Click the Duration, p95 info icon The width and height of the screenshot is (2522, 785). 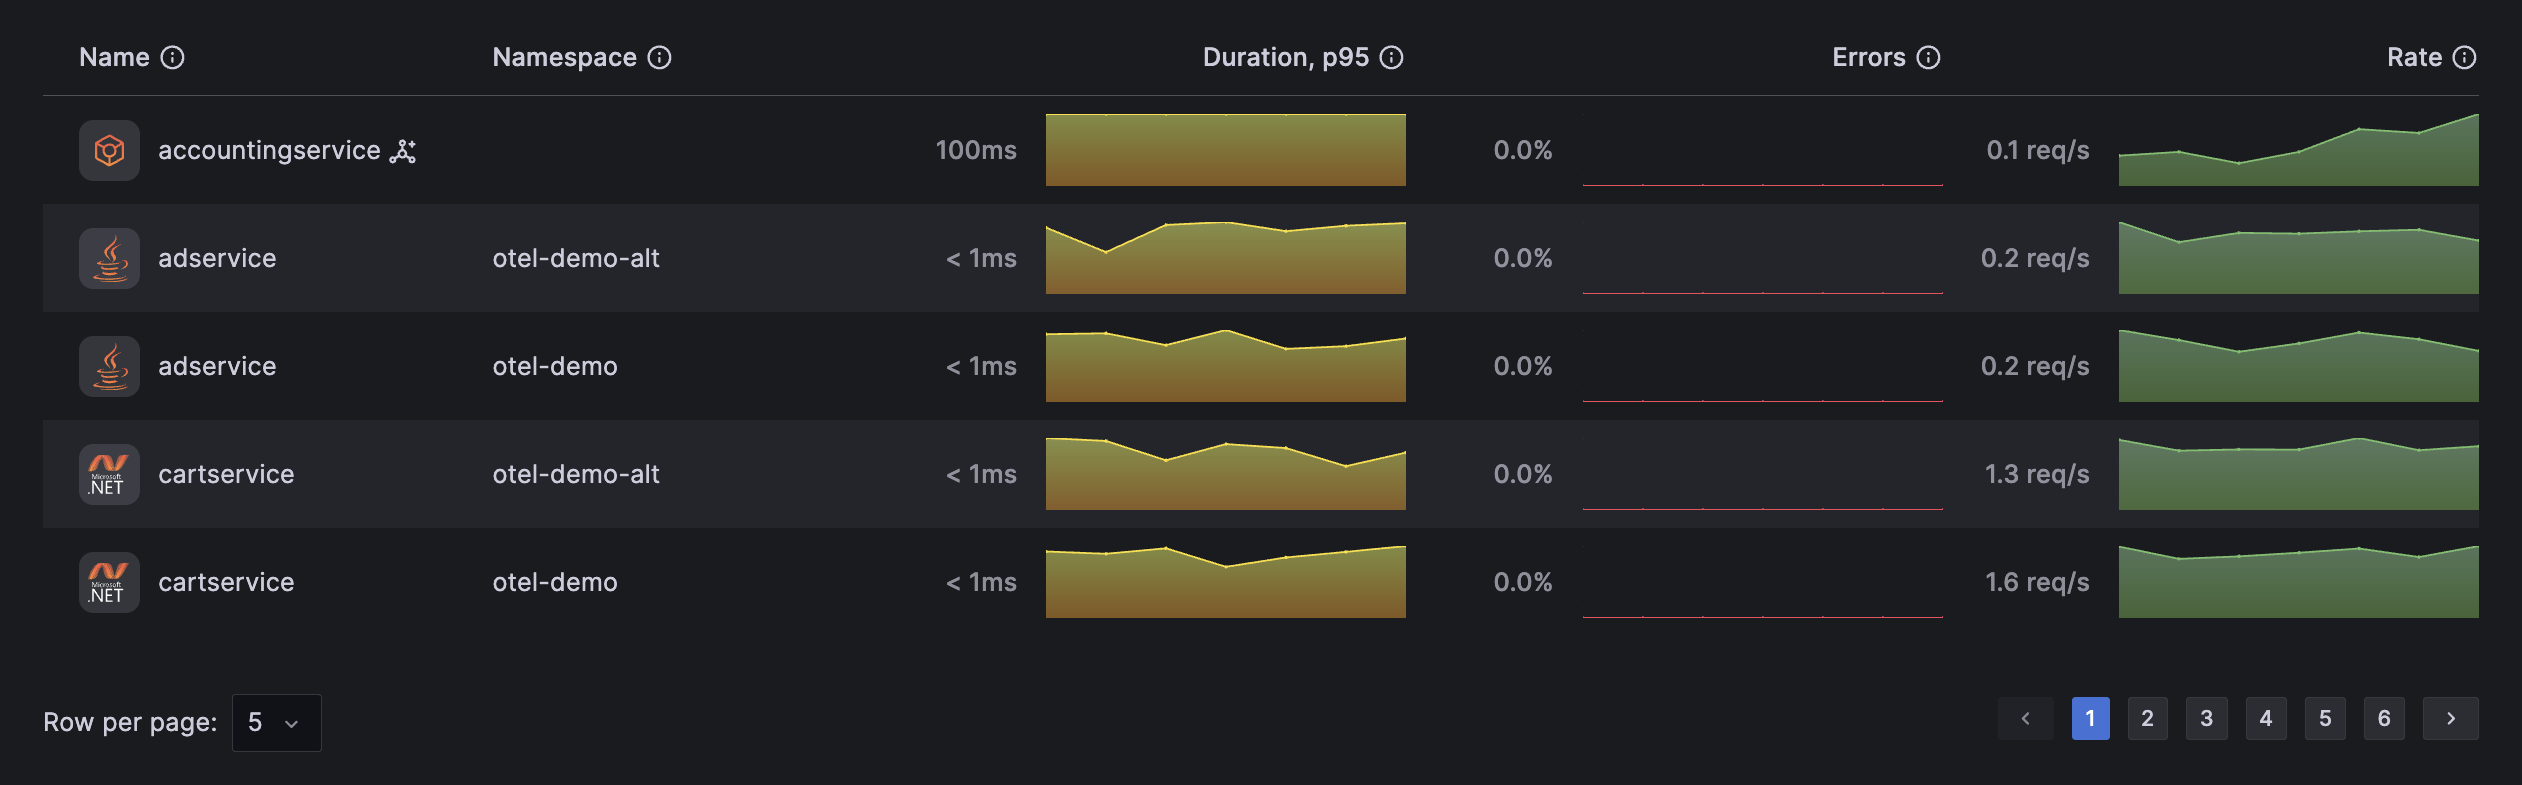pyautogui.click(x=1392, y=58)
